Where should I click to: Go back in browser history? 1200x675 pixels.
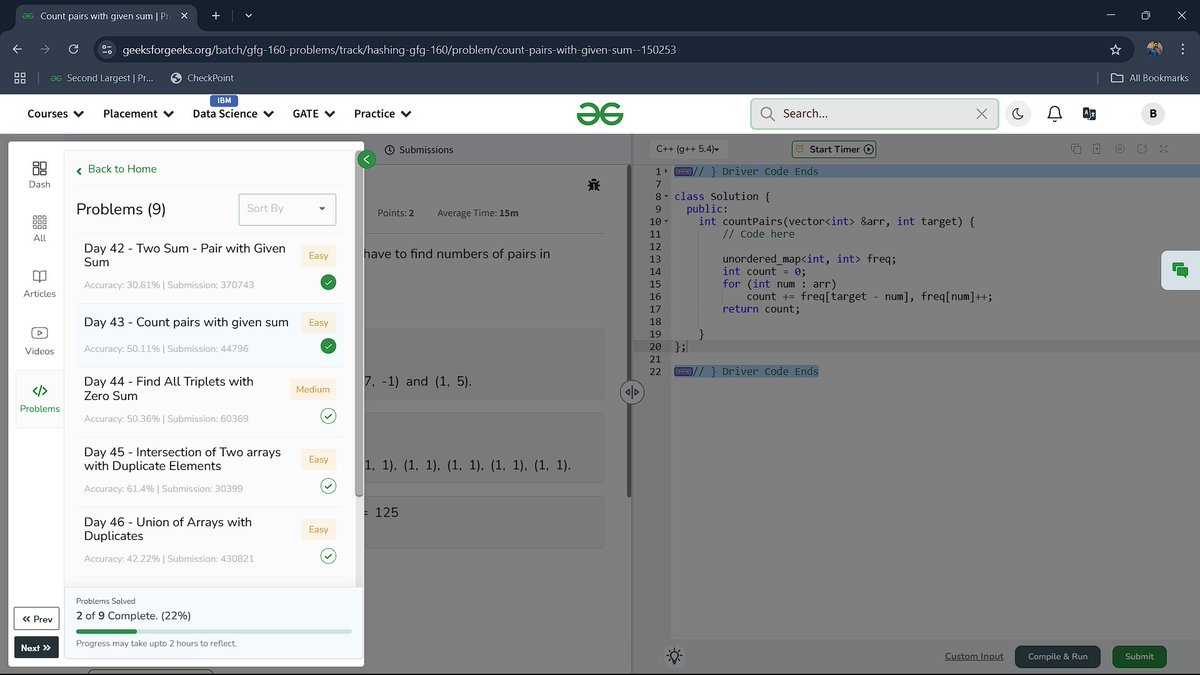point(17,49)
